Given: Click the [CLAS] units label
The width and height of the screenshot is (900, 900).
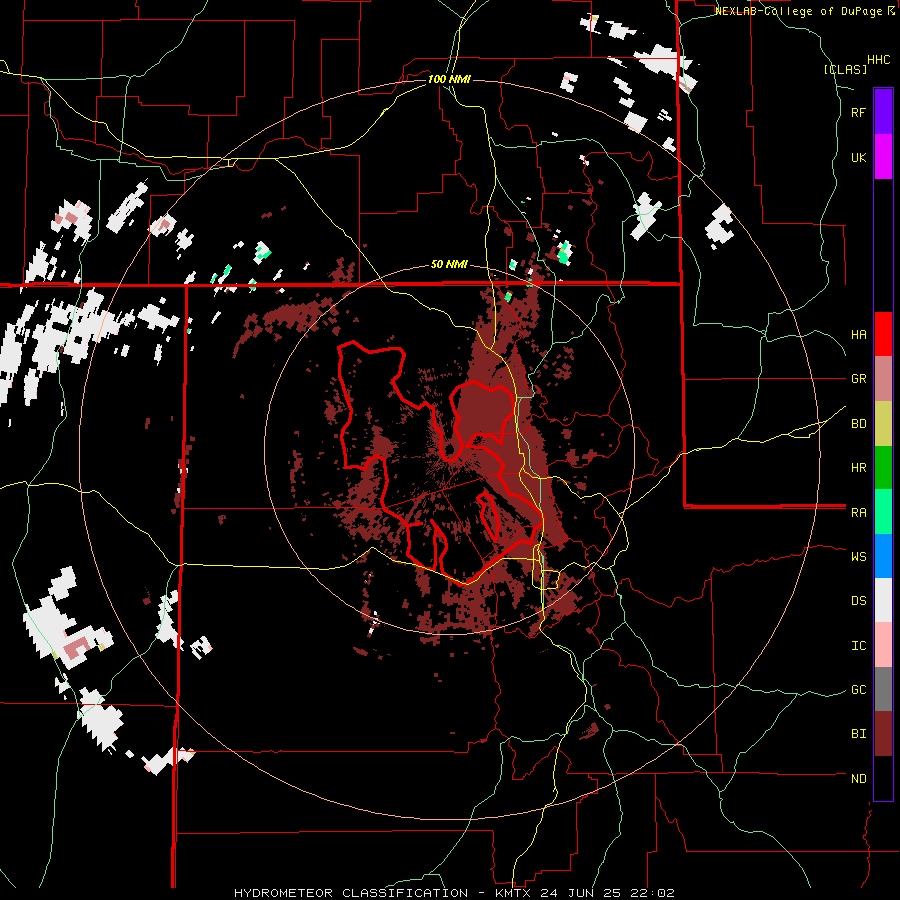Looking at the screenshot, I should [845, 70].
